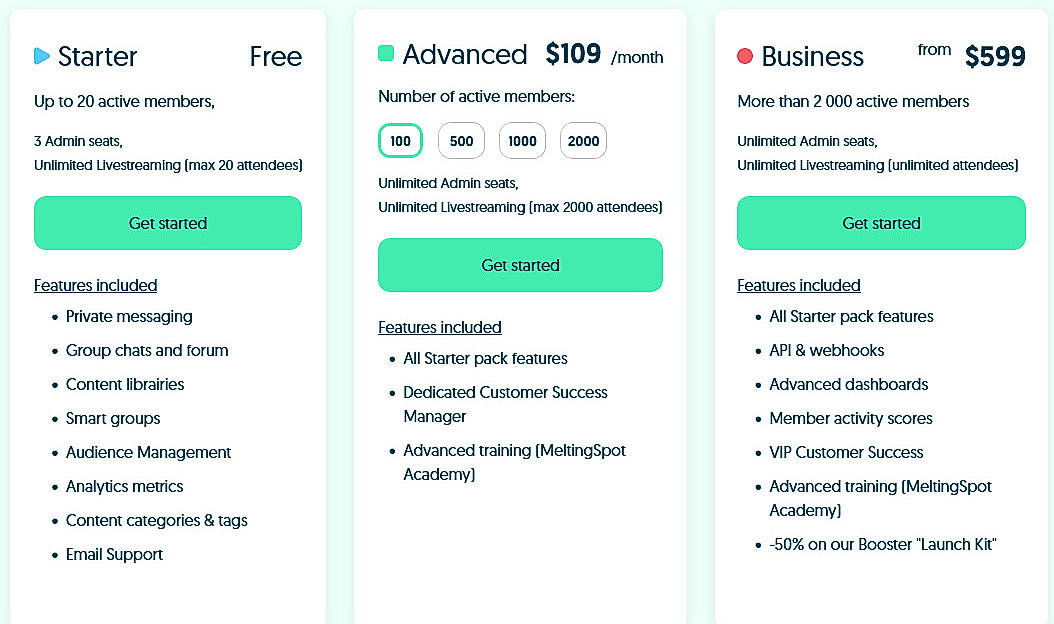Select 500 active members option

tap(461, 141)
